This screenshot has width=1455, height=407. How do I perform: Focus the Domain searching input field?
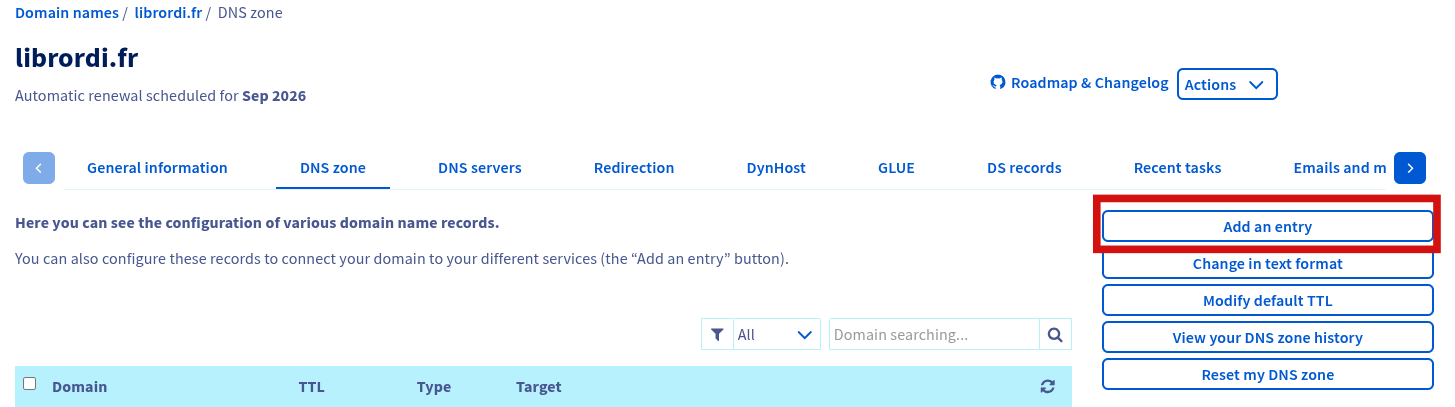tap(934, 335)
